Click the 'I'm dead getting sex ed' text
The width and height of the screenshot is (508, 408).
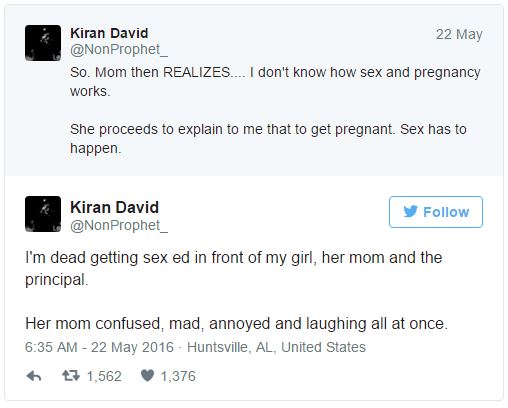[234, 268]
